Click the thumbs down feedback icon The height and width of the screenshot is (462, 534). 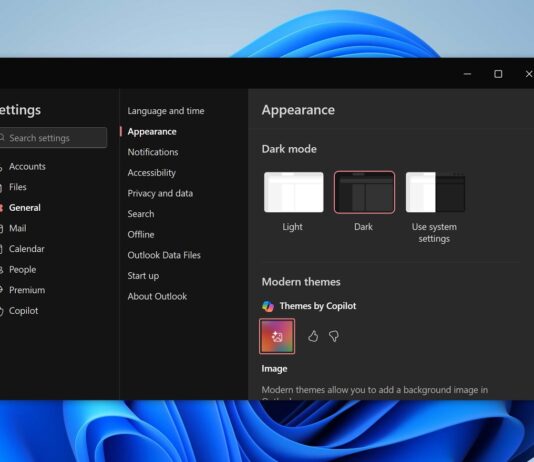pos(334,336)
